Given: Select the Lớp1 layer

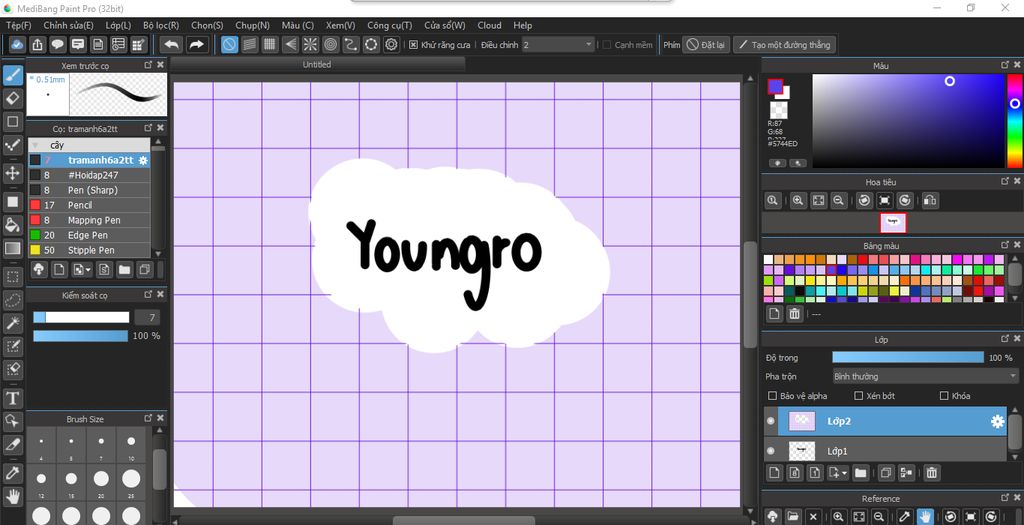Looking at the screenshot, I should (885, 451).
